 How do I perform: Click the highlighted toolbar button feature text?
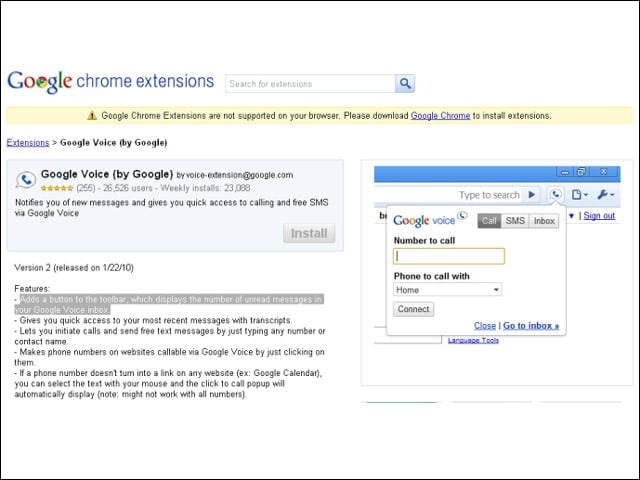(169, 304)
